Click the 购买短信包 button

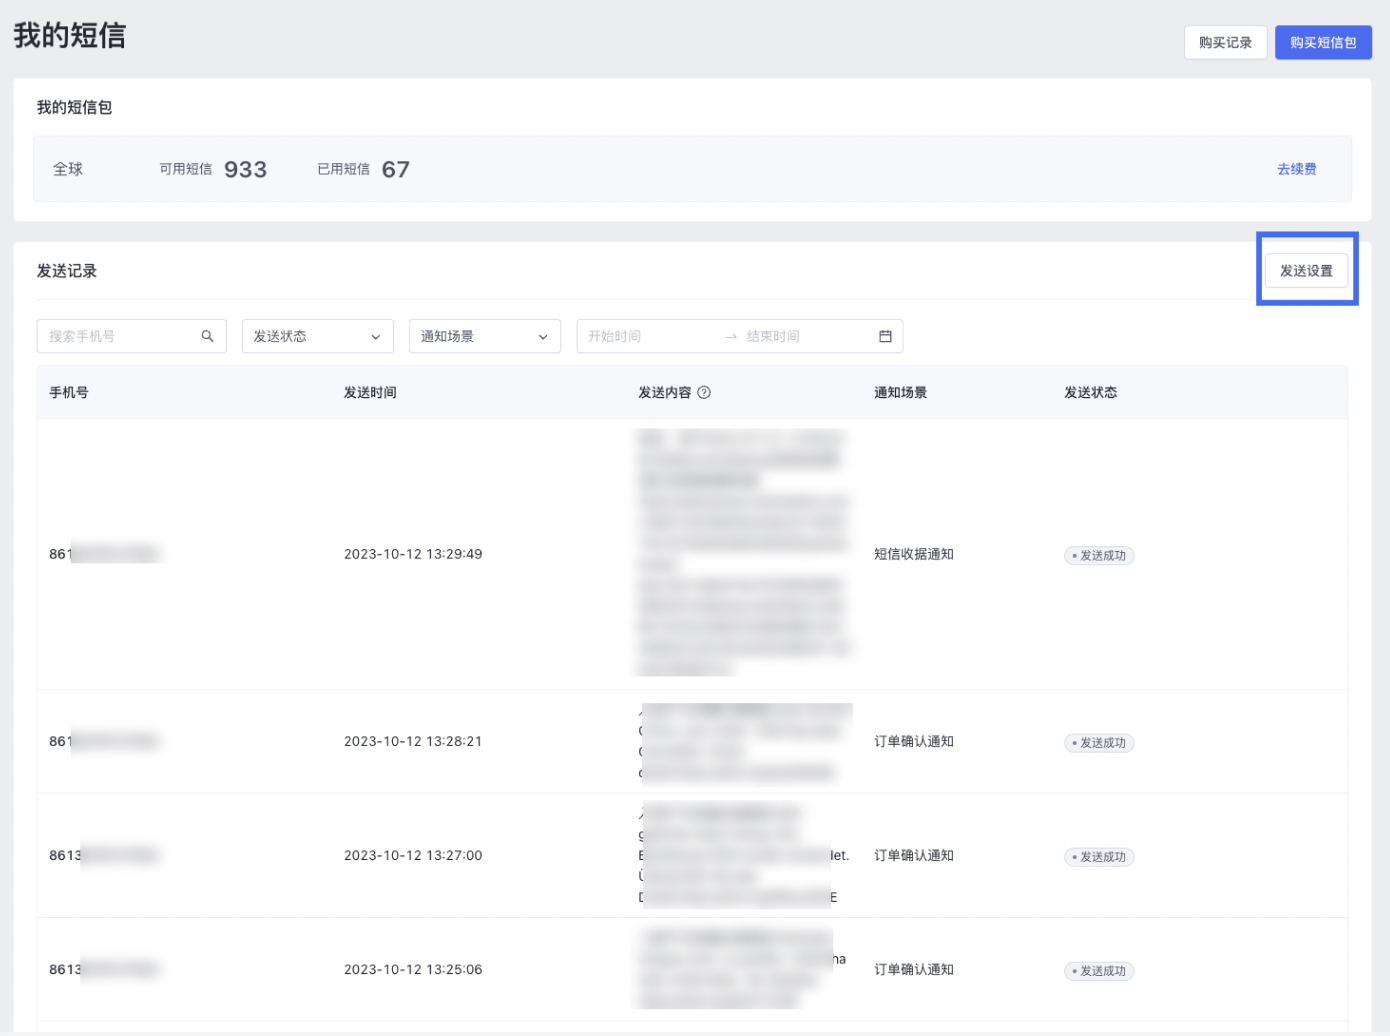[x=1322, y=43]
